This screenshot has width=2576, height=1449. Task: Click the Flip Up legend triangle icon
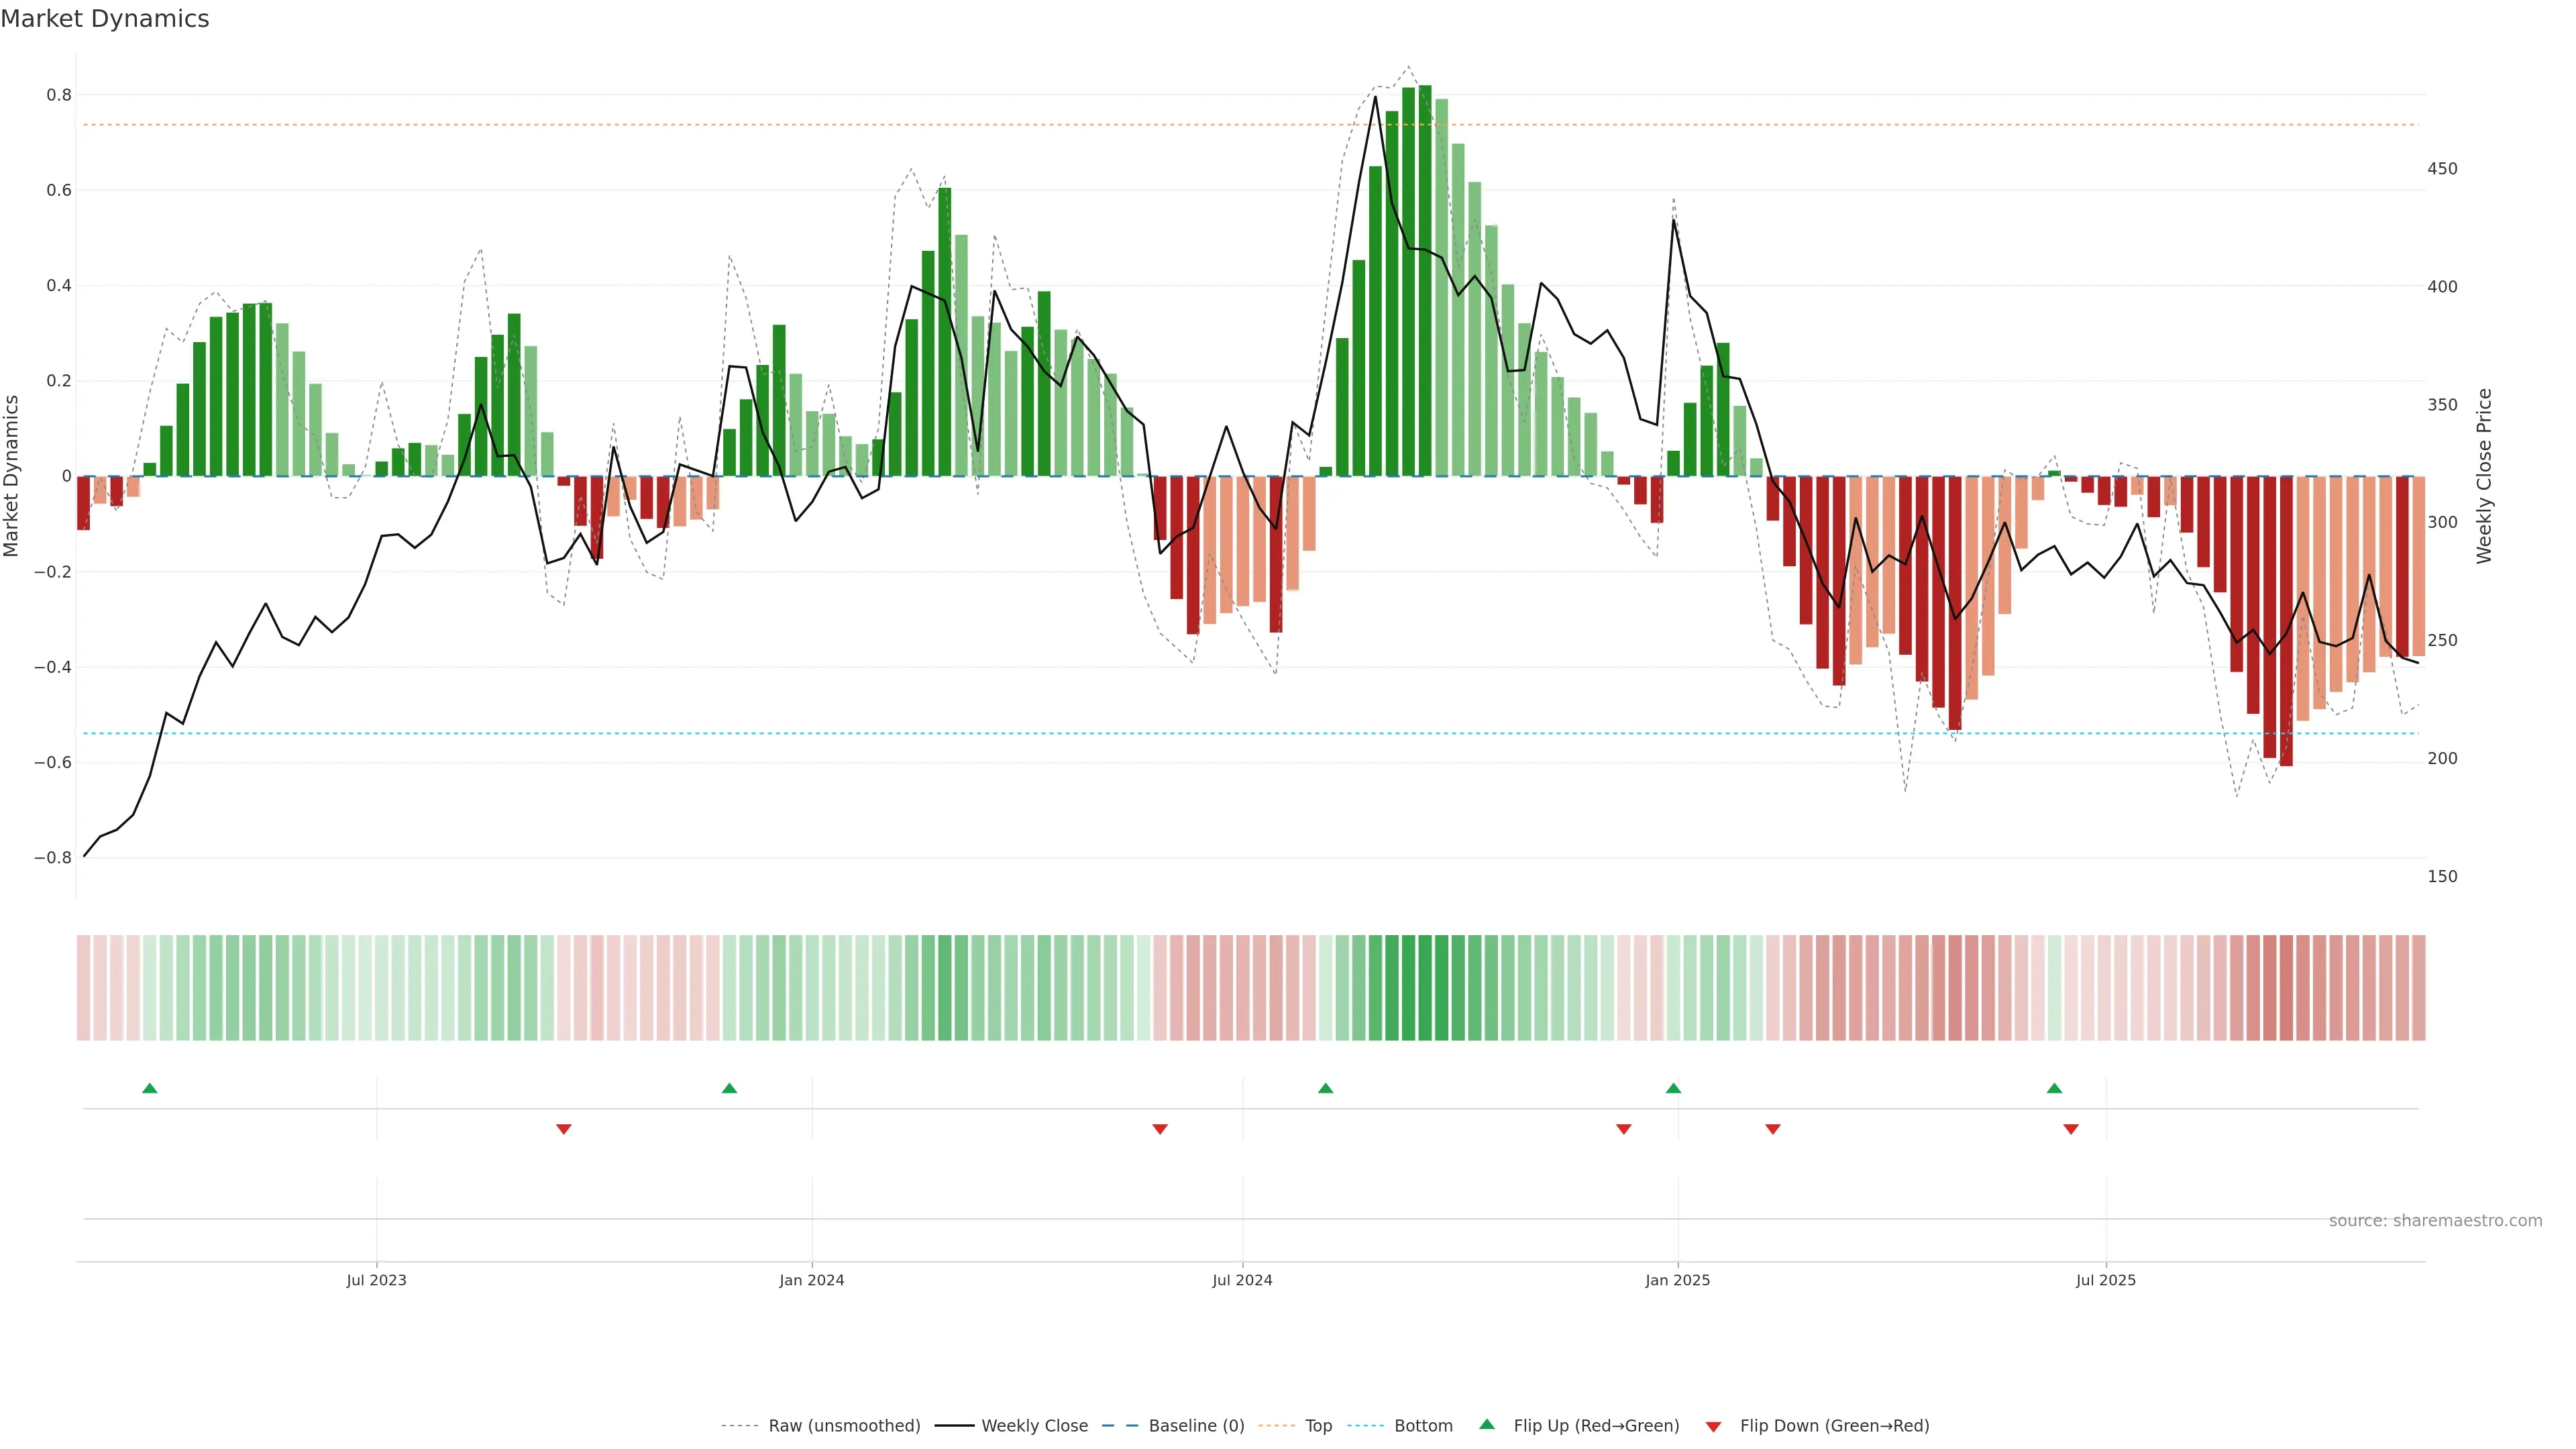coord(1486,1424)
